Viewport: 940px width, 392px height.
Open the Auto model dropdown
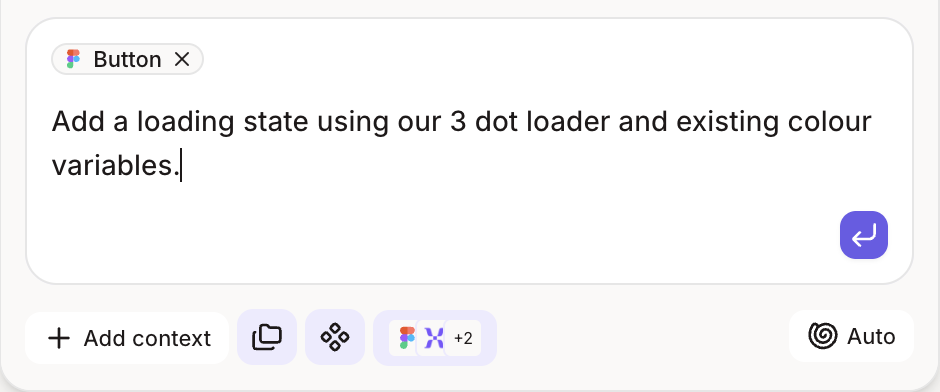tap(851, 336)
